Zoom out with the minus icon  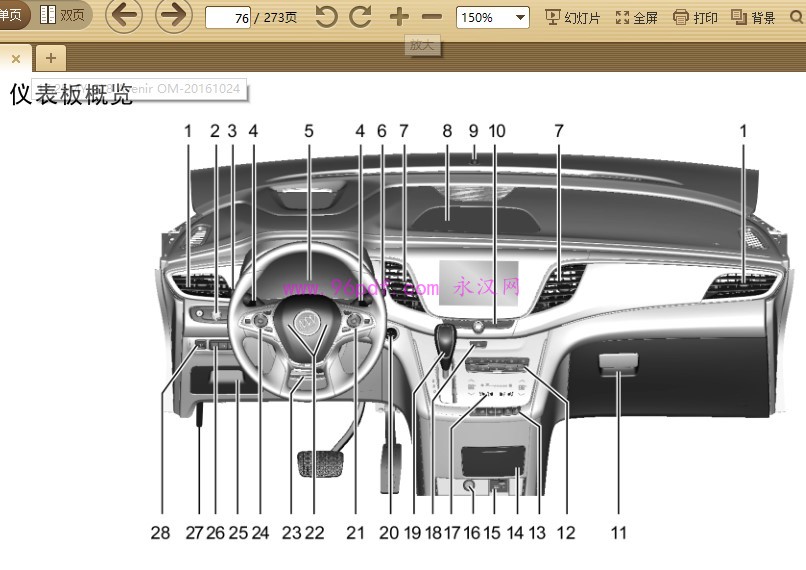point(432,17)
